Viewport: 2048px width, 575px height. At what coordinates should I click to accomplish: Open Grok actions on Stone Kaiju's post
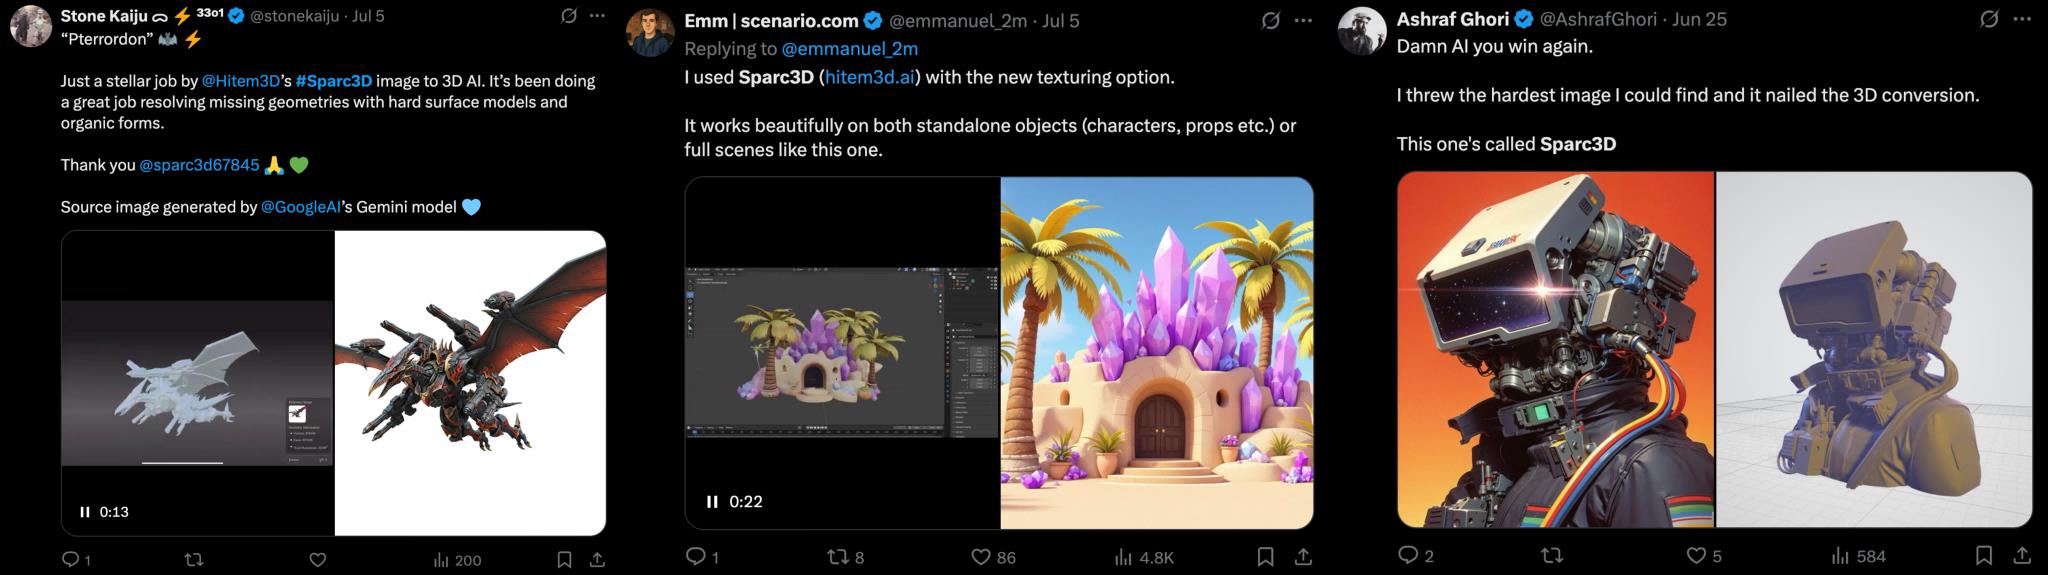[569, 16]
